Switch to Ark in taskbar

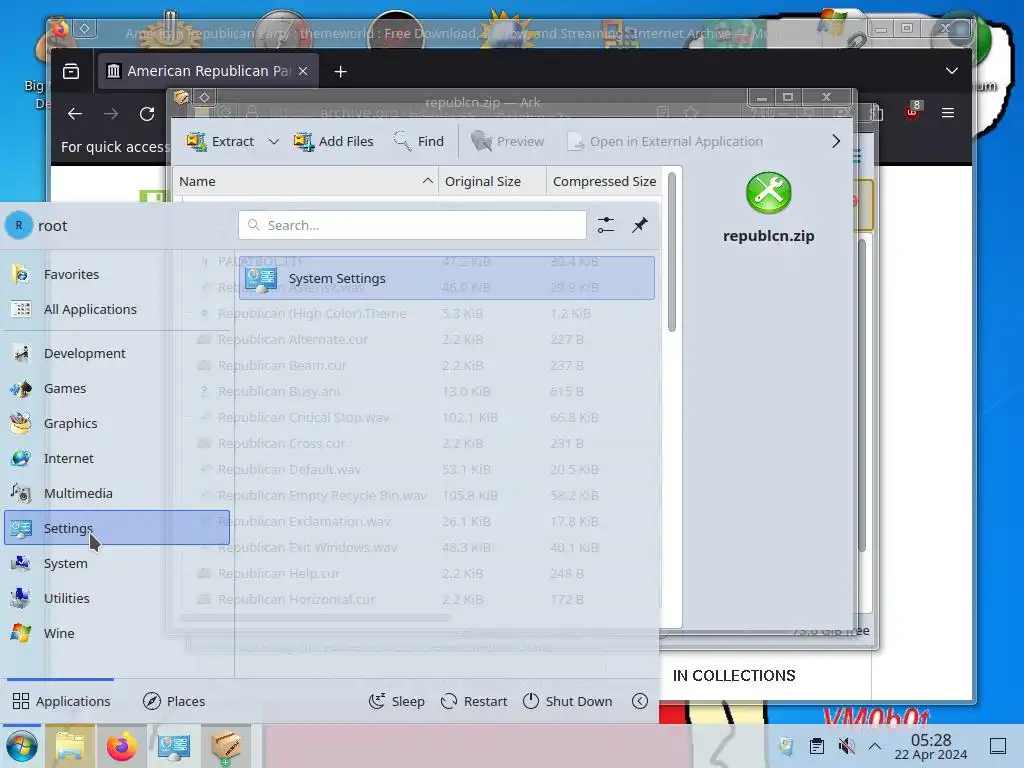[x=225, y=746]
